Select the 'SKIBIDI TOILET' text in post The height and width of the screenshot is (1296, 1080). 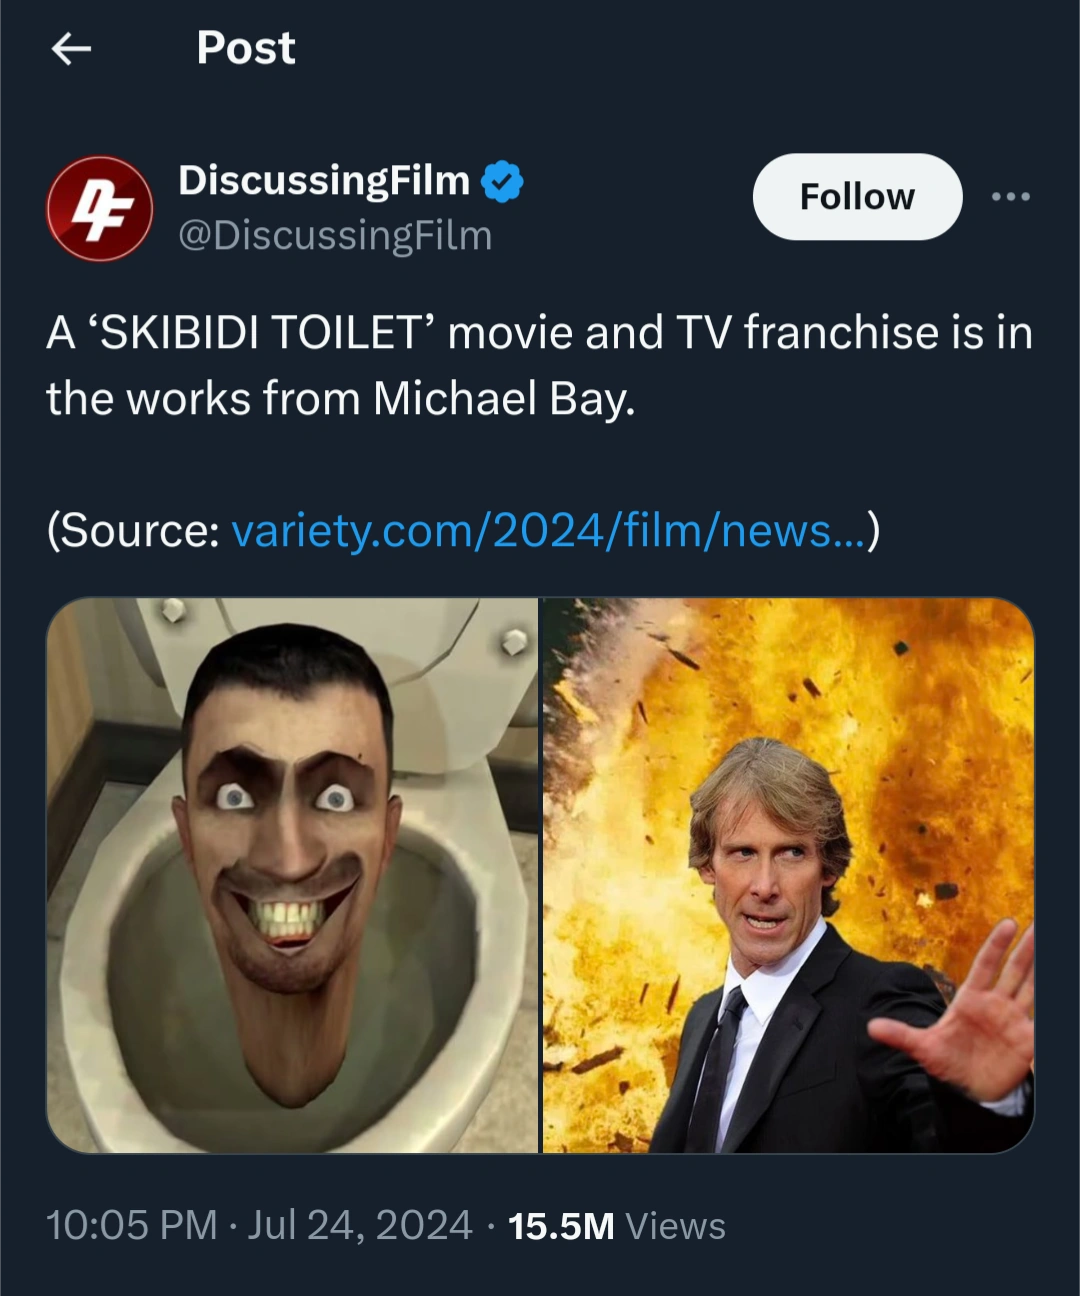[x=261, y=332]
